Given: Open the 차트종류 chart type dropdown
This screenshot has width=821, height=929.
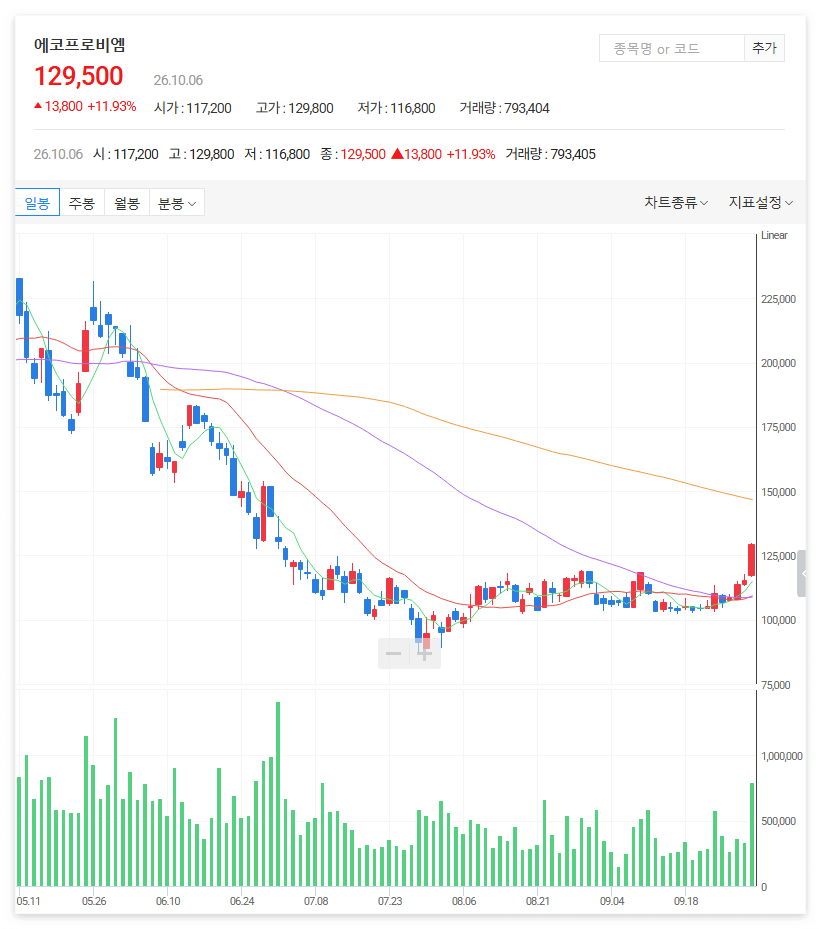Looking at the screenshot, I should tap(676, 203).
